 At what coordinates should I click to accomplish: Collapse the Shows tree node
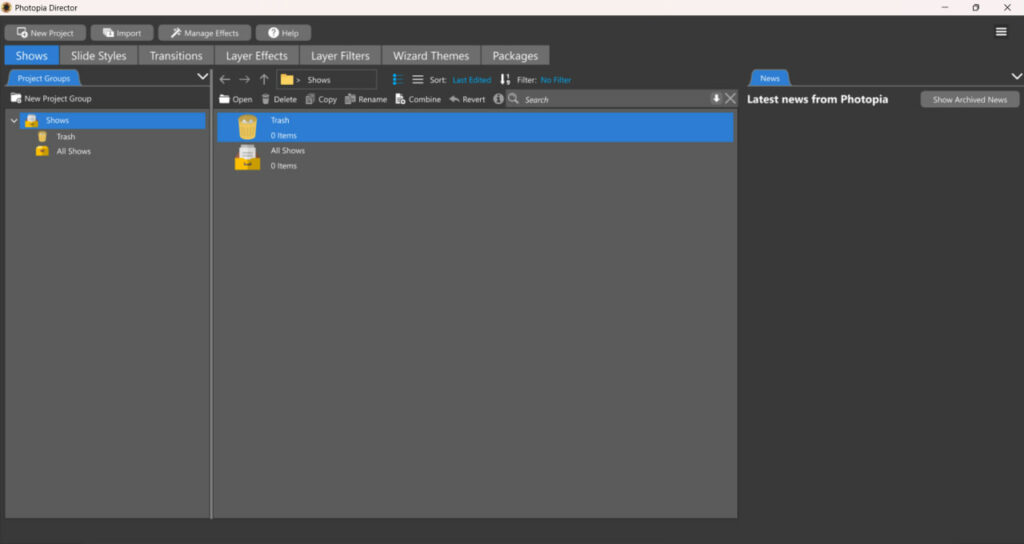14,121
